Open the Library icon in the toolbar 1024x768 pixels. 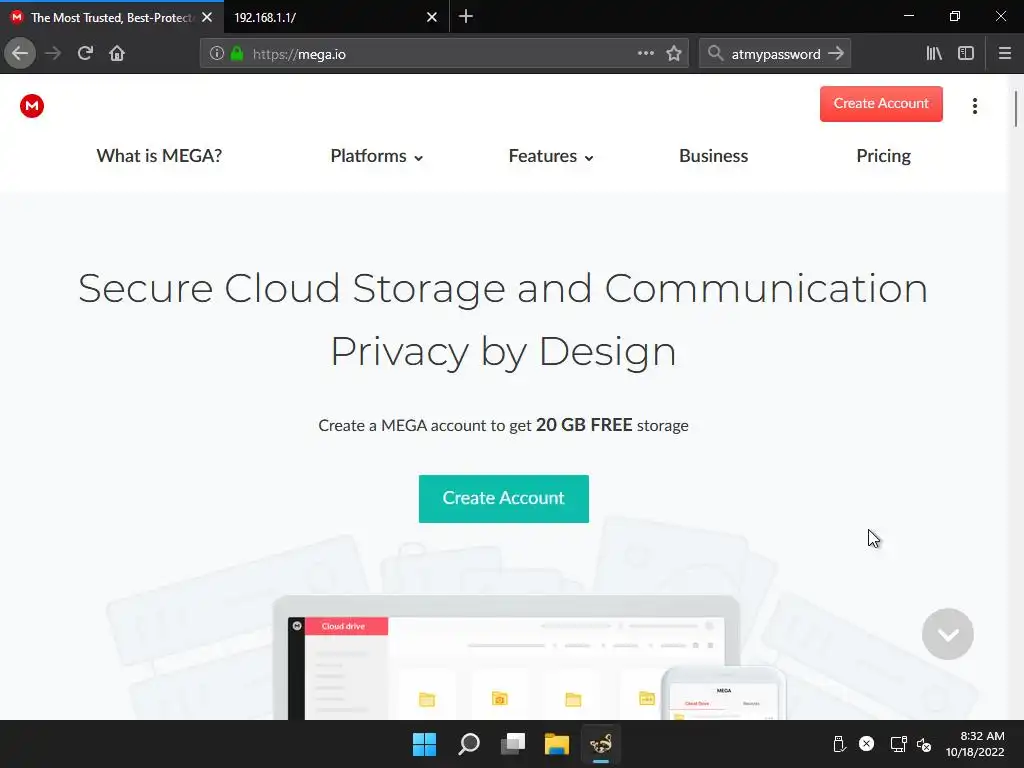(x=934, y=54)
